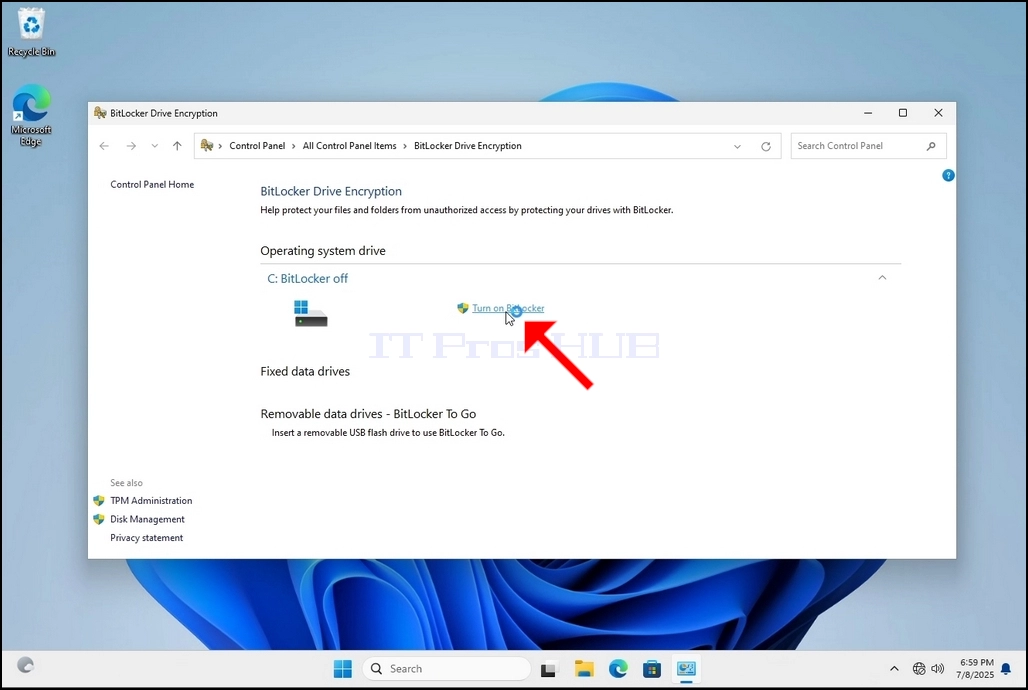Click the Fixed data drives heading

305,371
